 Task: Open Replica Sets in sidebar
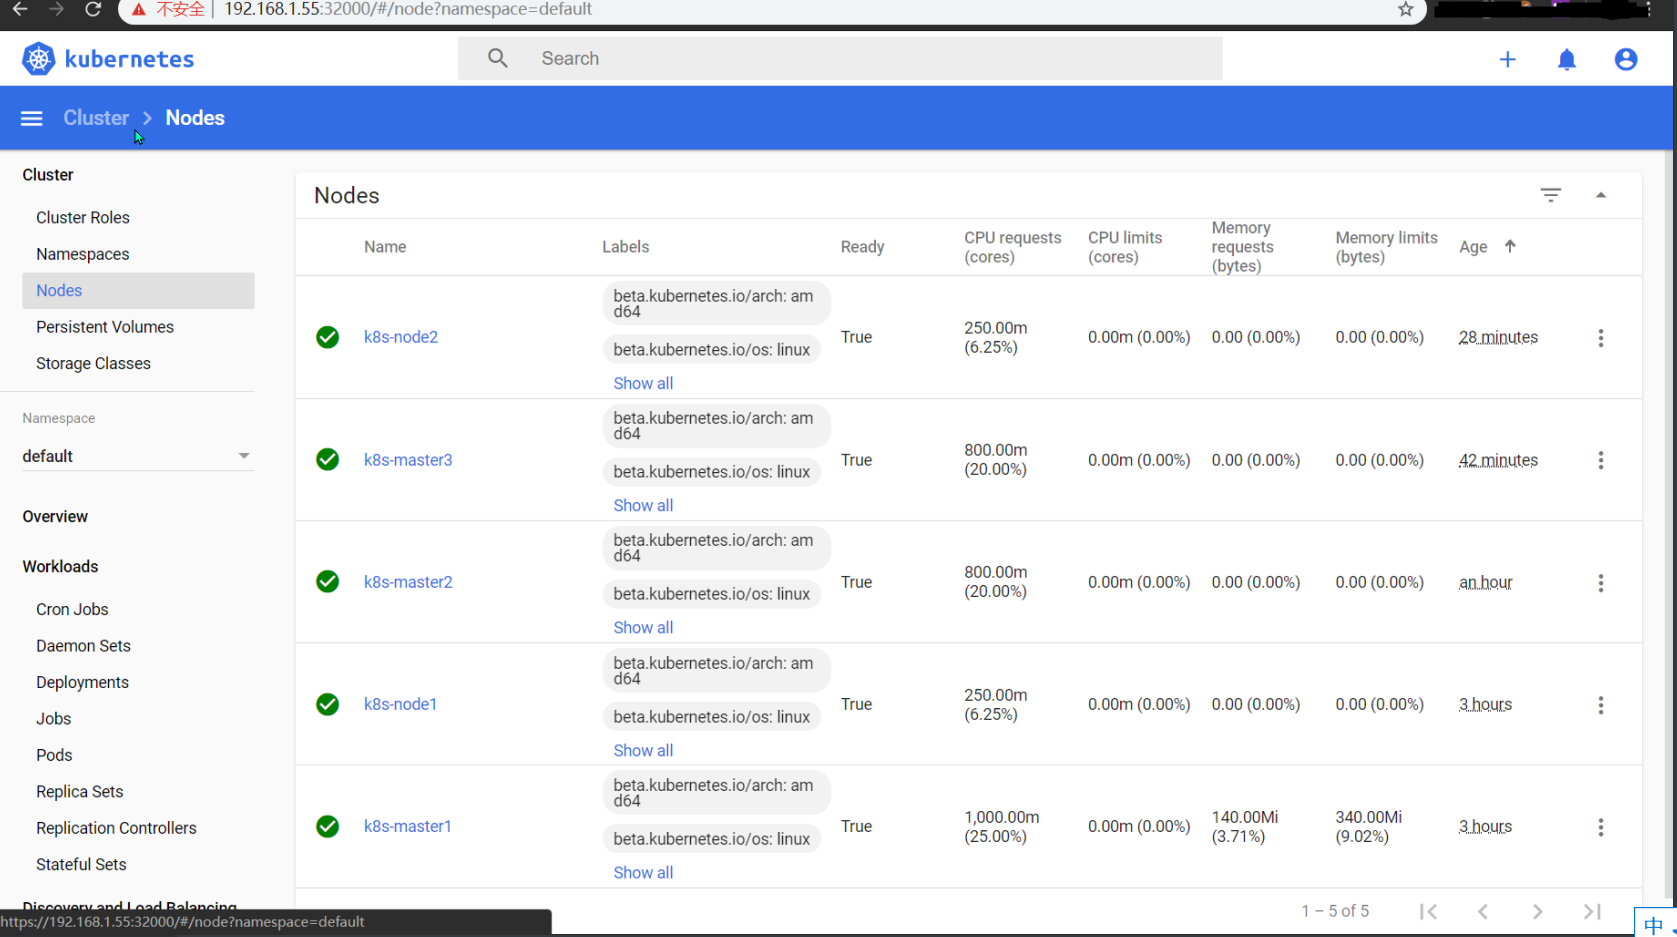tap(80, 791)
